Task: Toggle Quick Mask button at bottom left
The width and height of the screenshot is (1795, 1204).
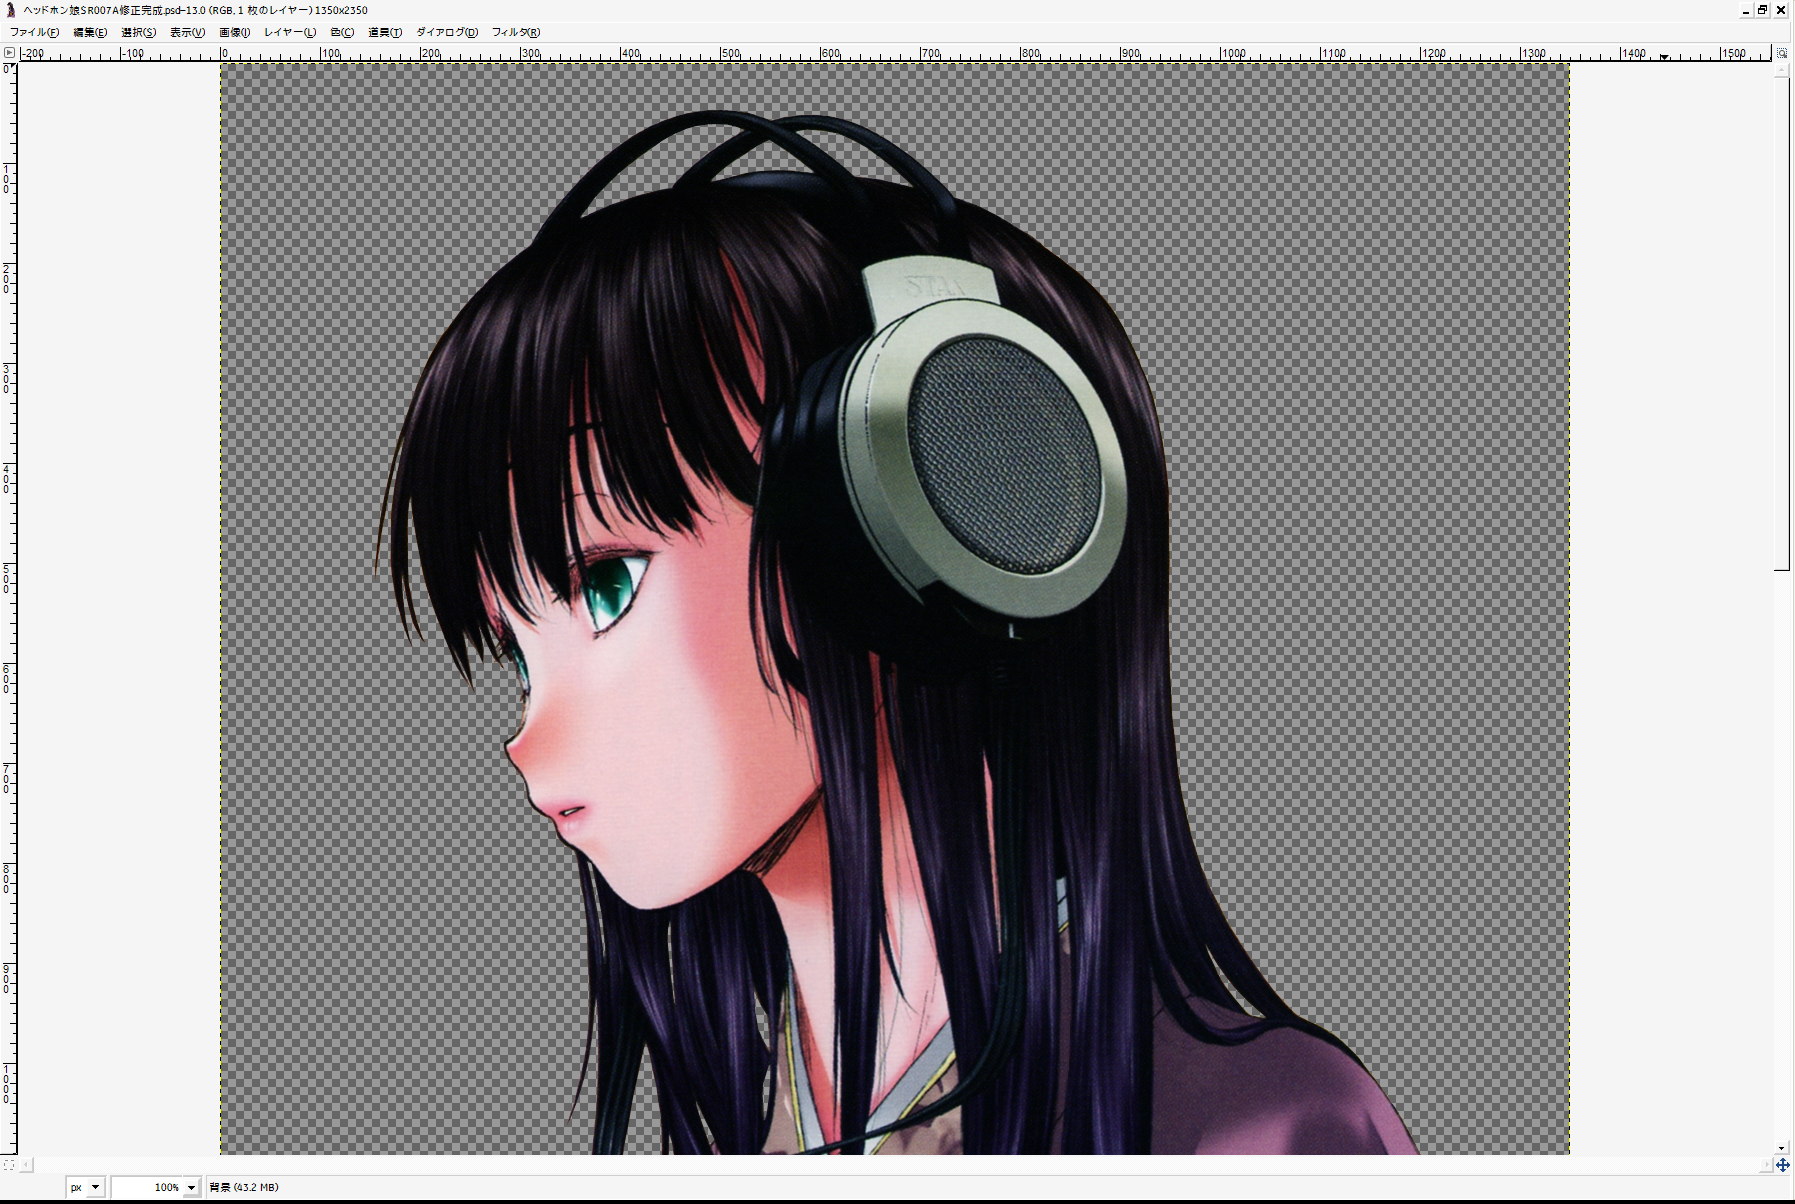Action: coord(9,1164)
